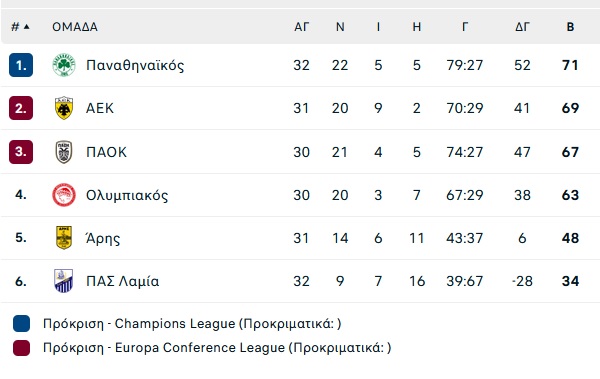
Task: Click the AEK club crest
Action: 64,108
